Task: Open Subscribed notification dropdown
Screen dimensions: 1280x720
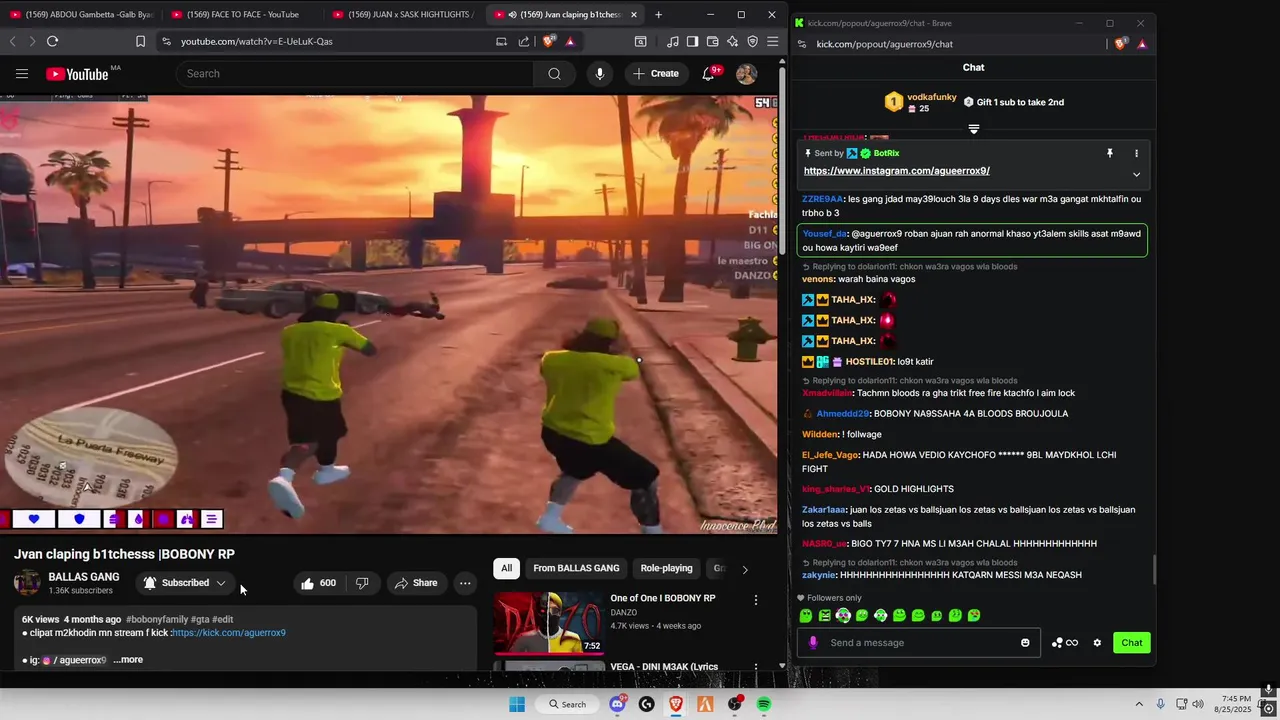Action: click(185, 583)
